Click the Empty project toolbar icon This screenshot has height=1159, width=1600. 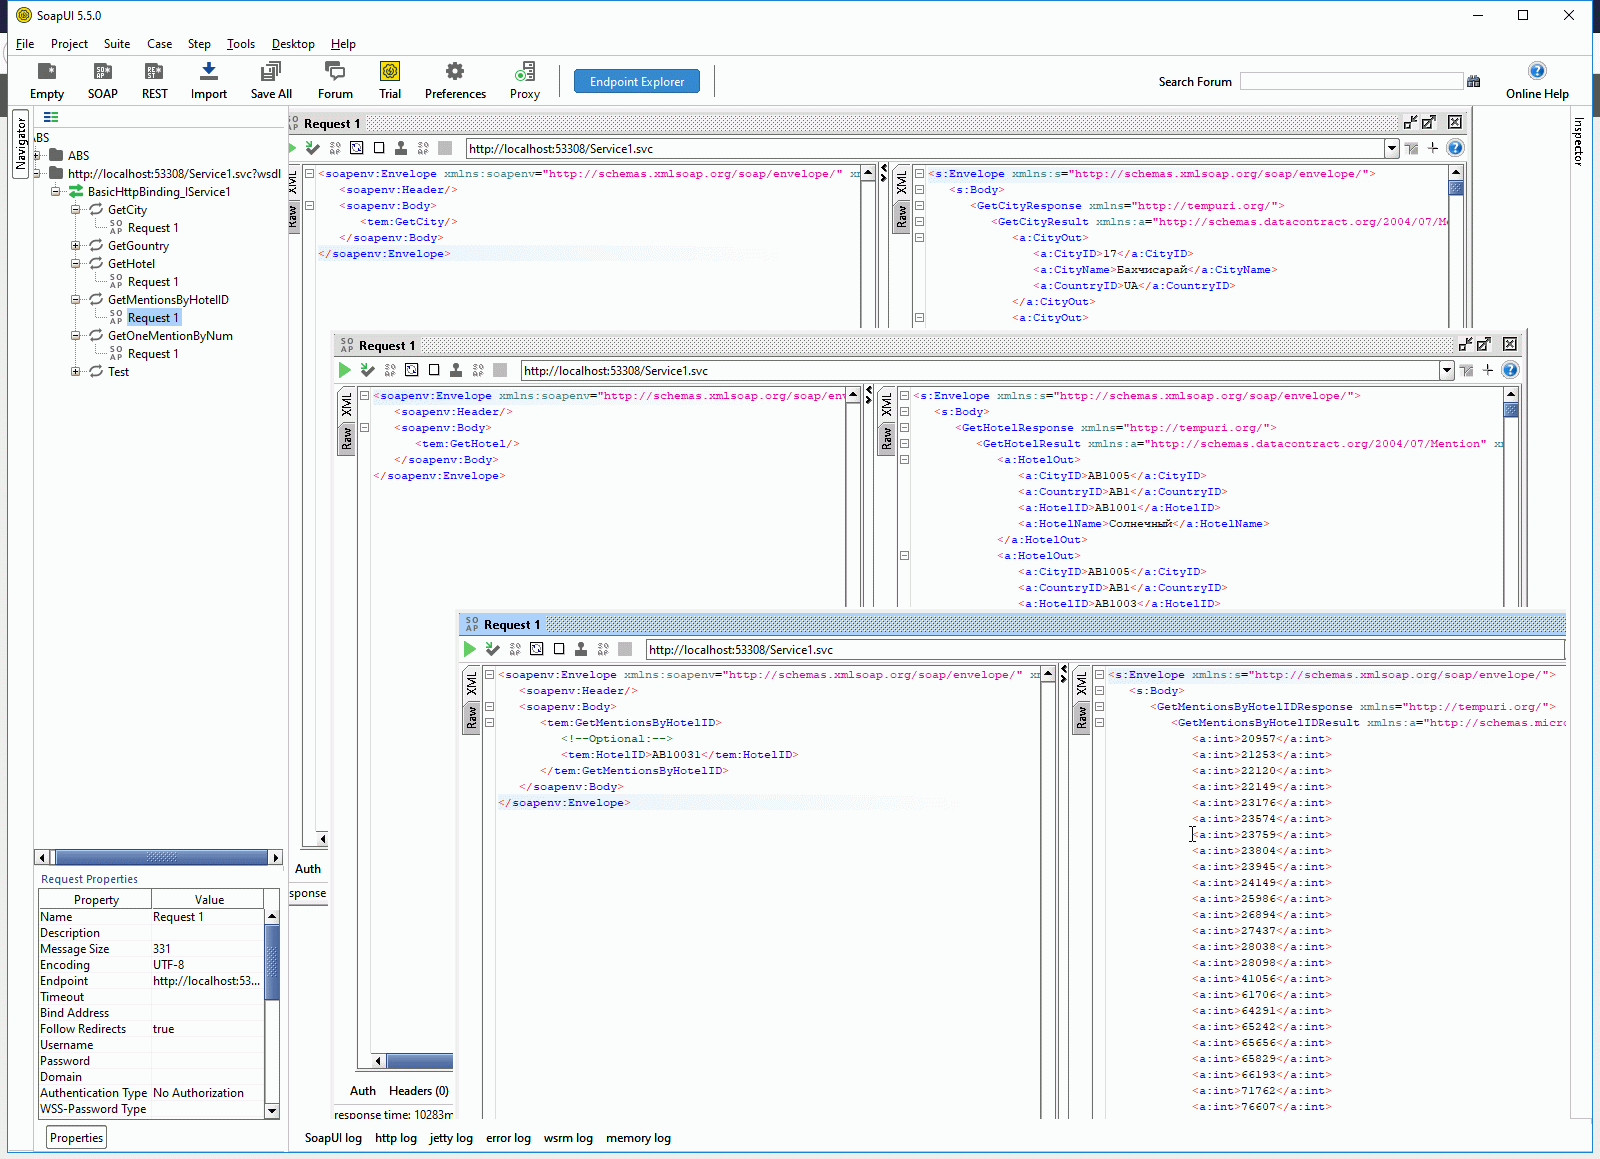tap(47, 72)
